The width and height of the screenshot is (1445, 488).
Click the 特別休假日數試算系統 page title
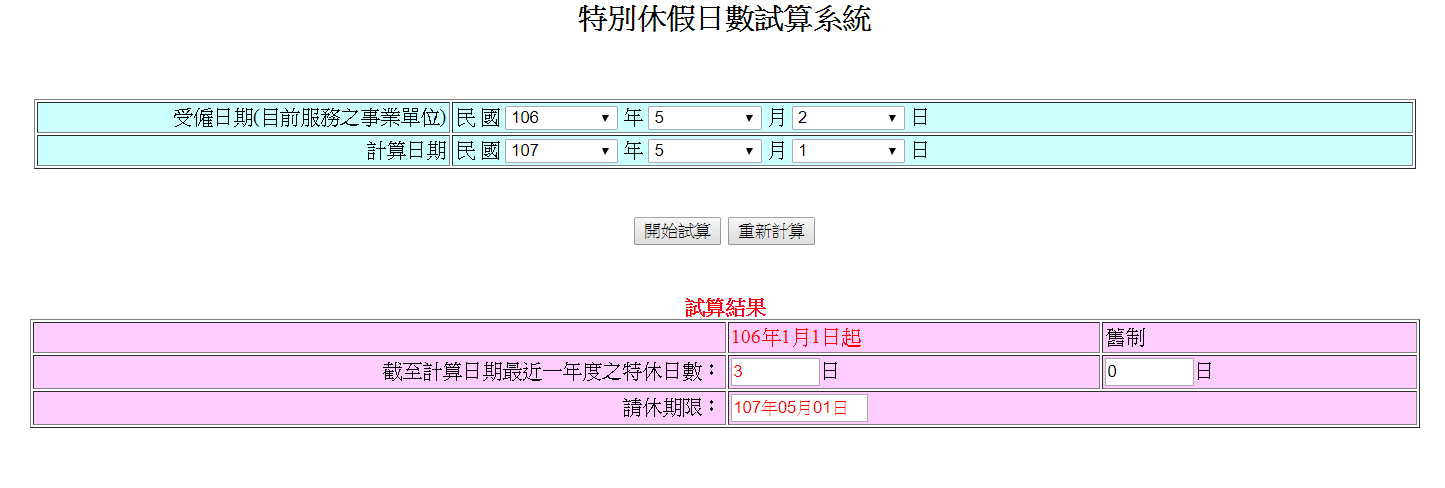[x=725, y=19]
